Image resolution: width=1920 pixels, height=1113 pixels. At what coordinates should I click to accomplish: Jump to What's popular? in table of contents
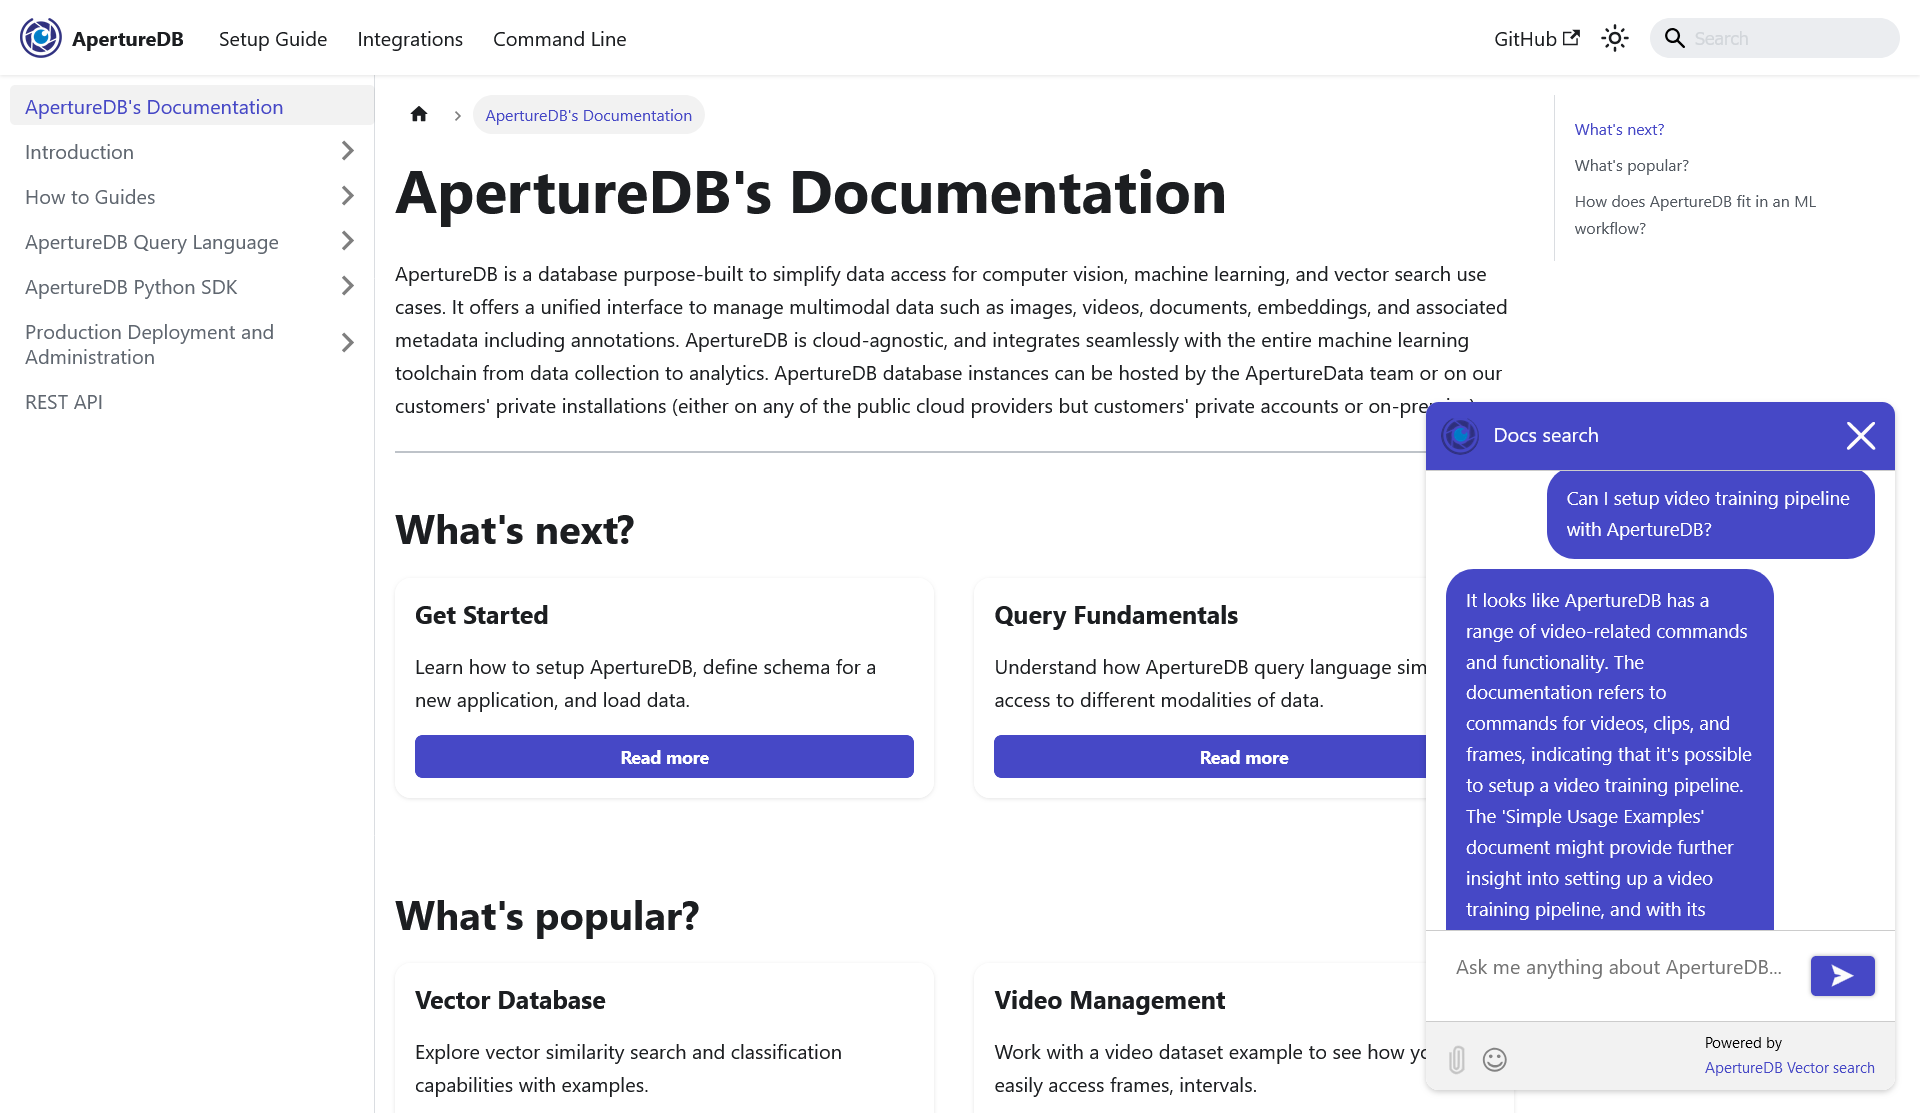1631,166
